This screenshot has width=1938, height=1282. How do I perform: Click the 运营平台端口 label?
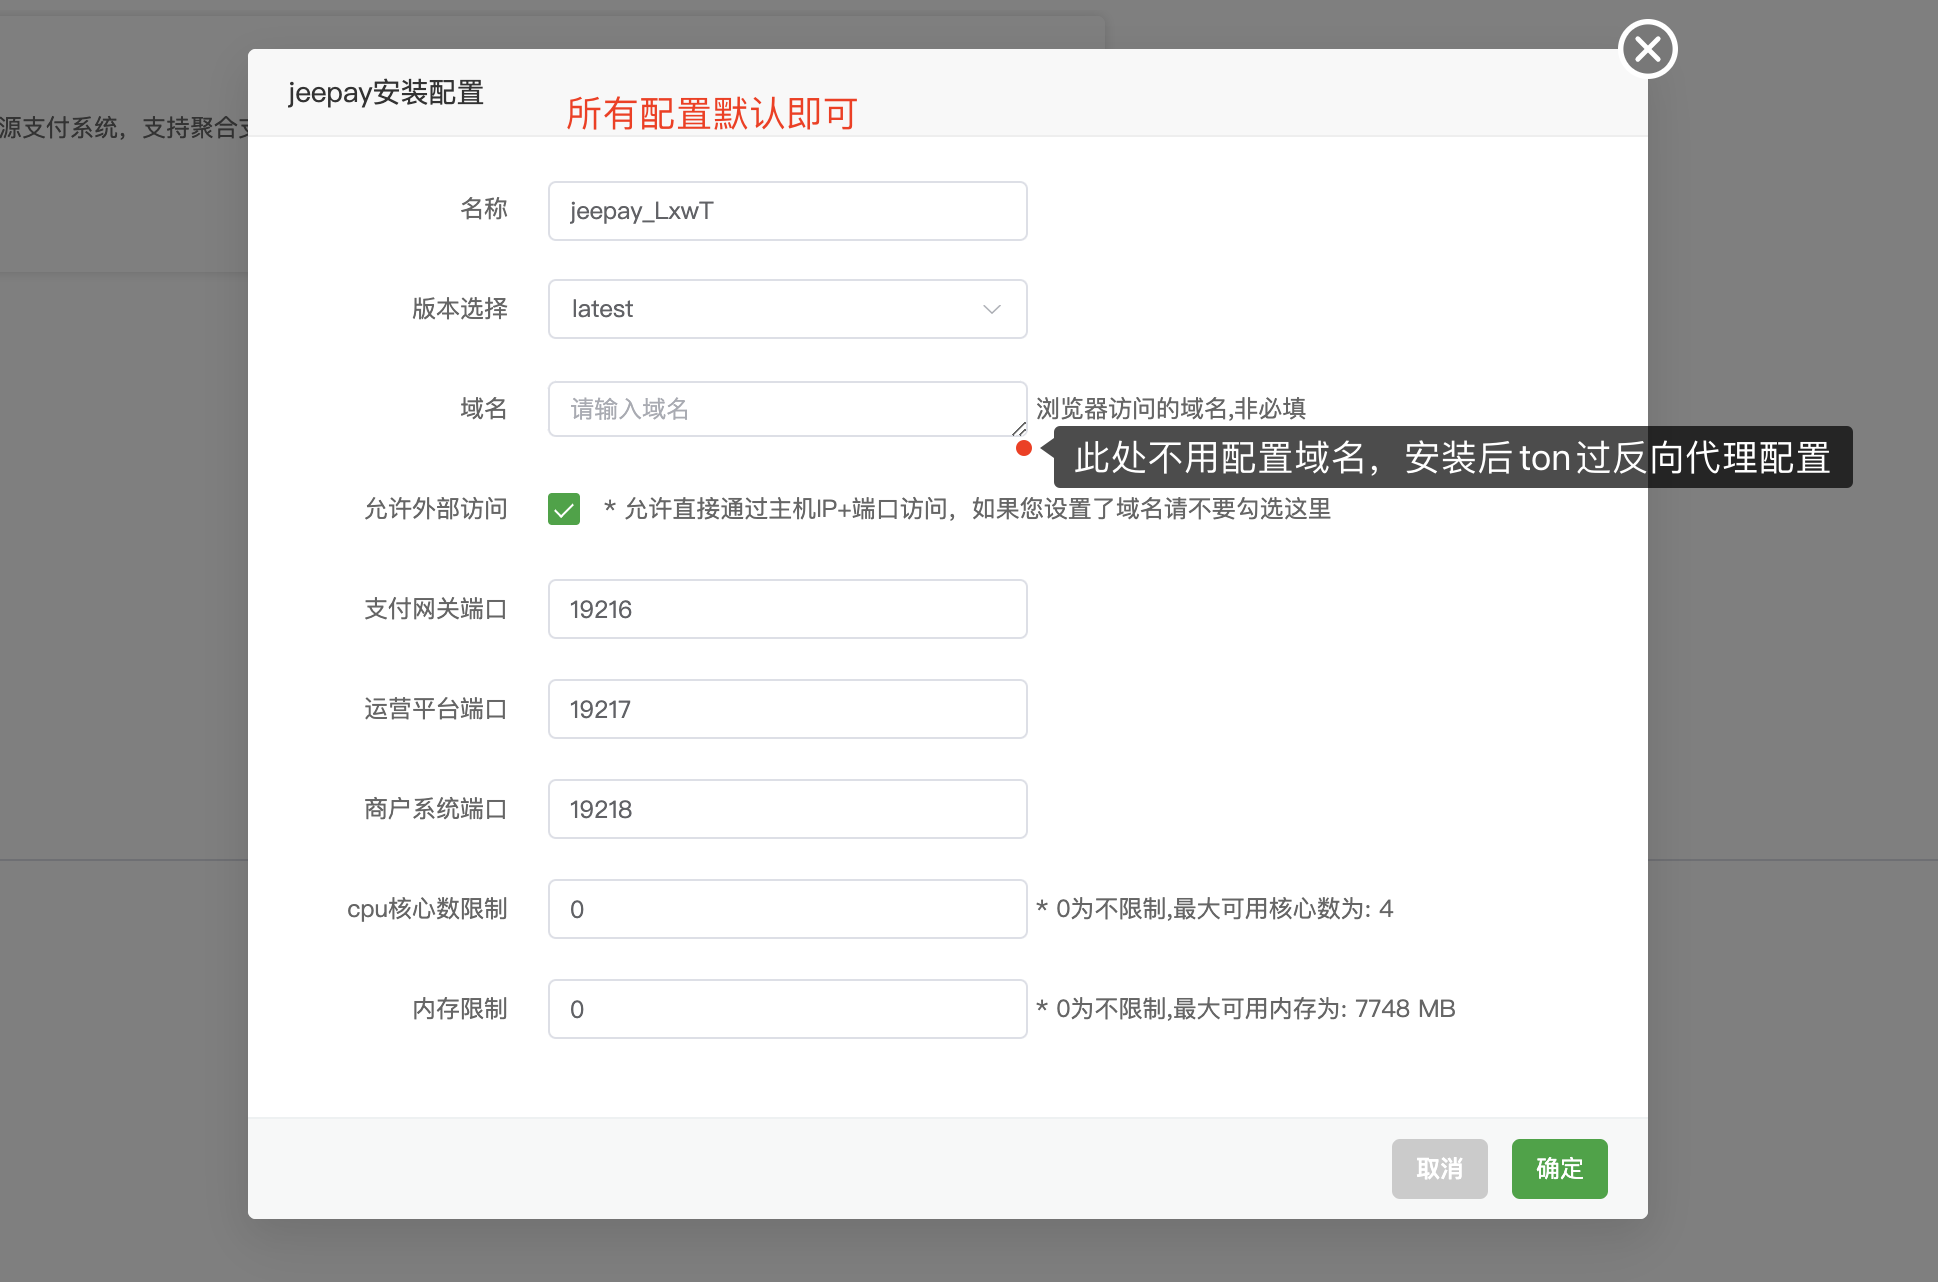pos(436,709)
